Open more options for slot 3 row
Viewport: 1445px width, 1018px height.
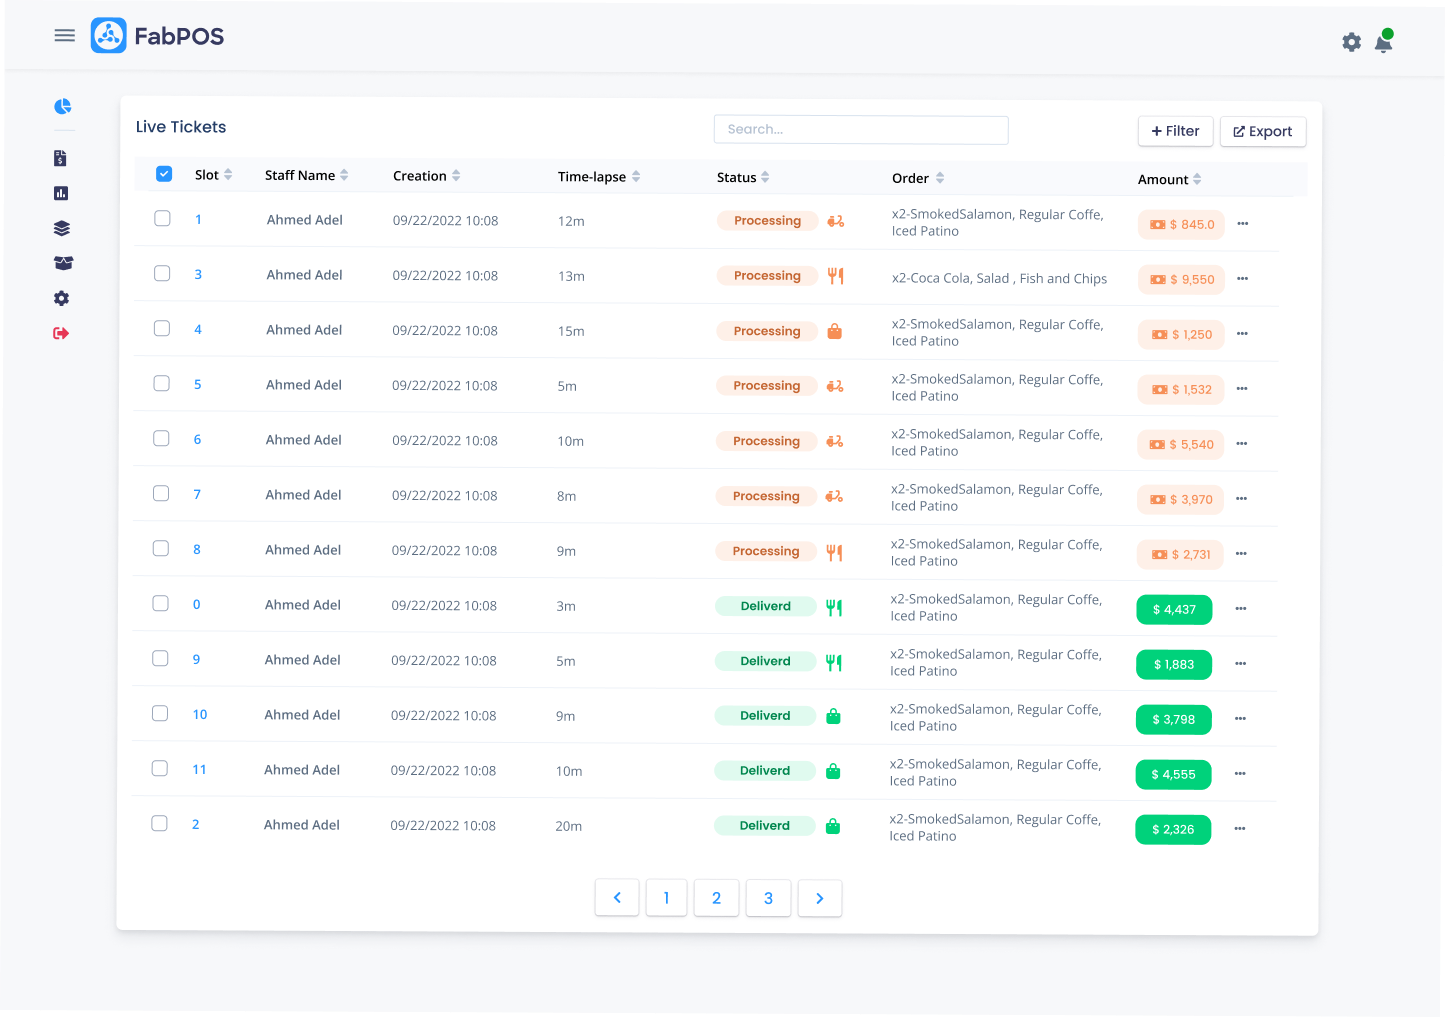(1243, 279)
